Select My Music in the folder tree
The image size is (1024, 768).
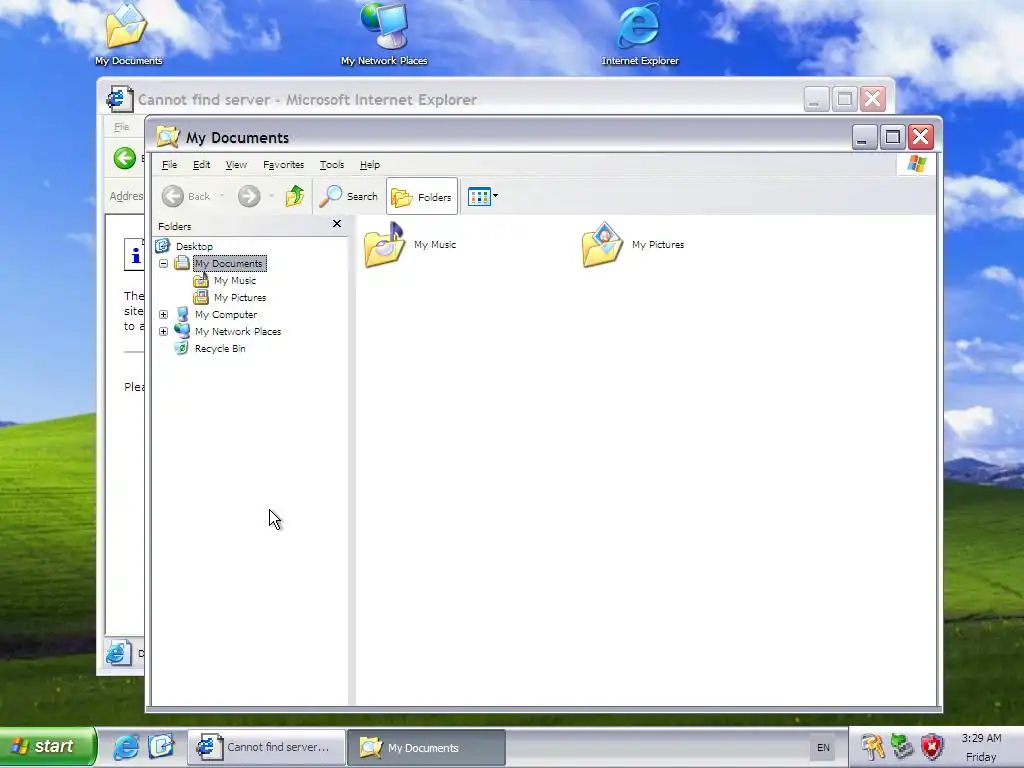click(234, 280)
